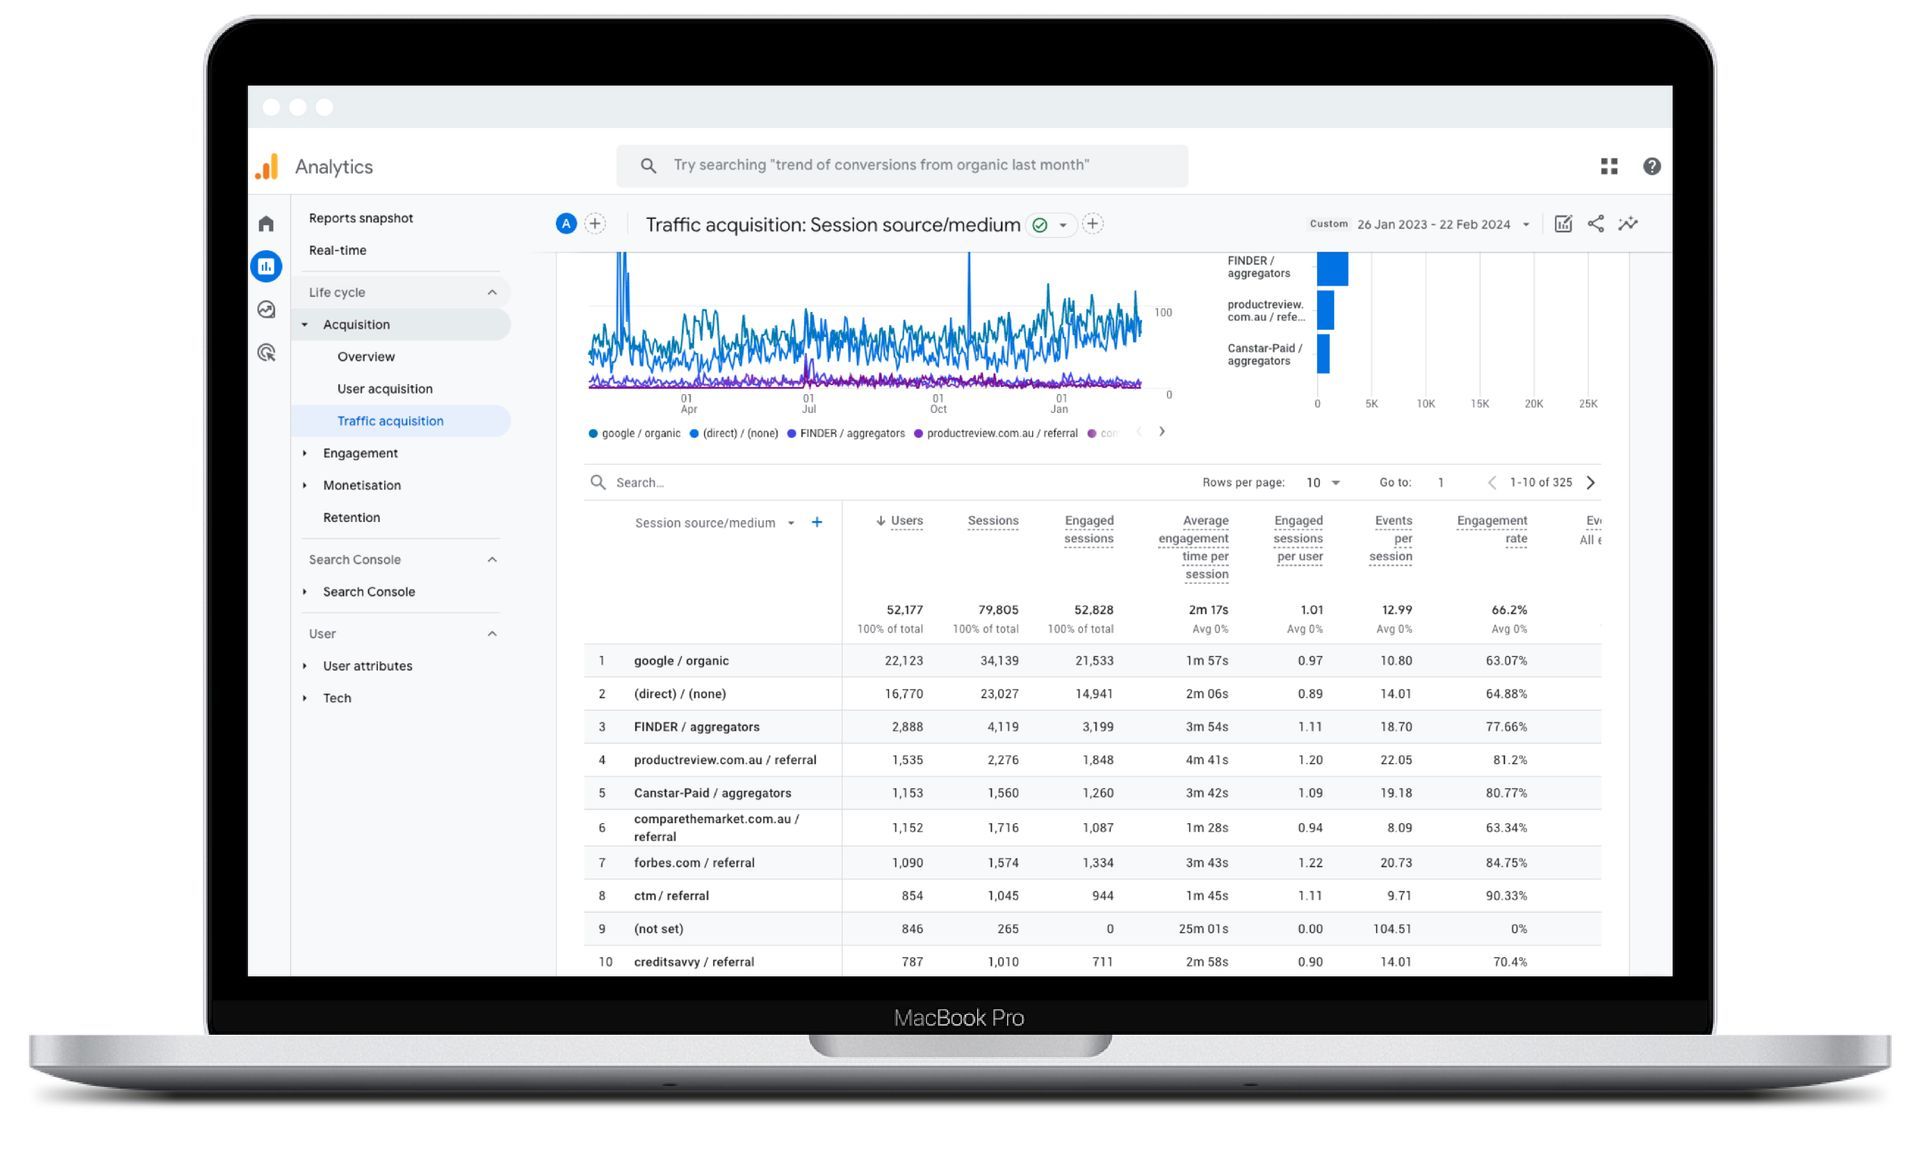Viewport: 1920px width, 1151px height.
Task: Collapse the Search Console section
Action: (x=492, y=560)
